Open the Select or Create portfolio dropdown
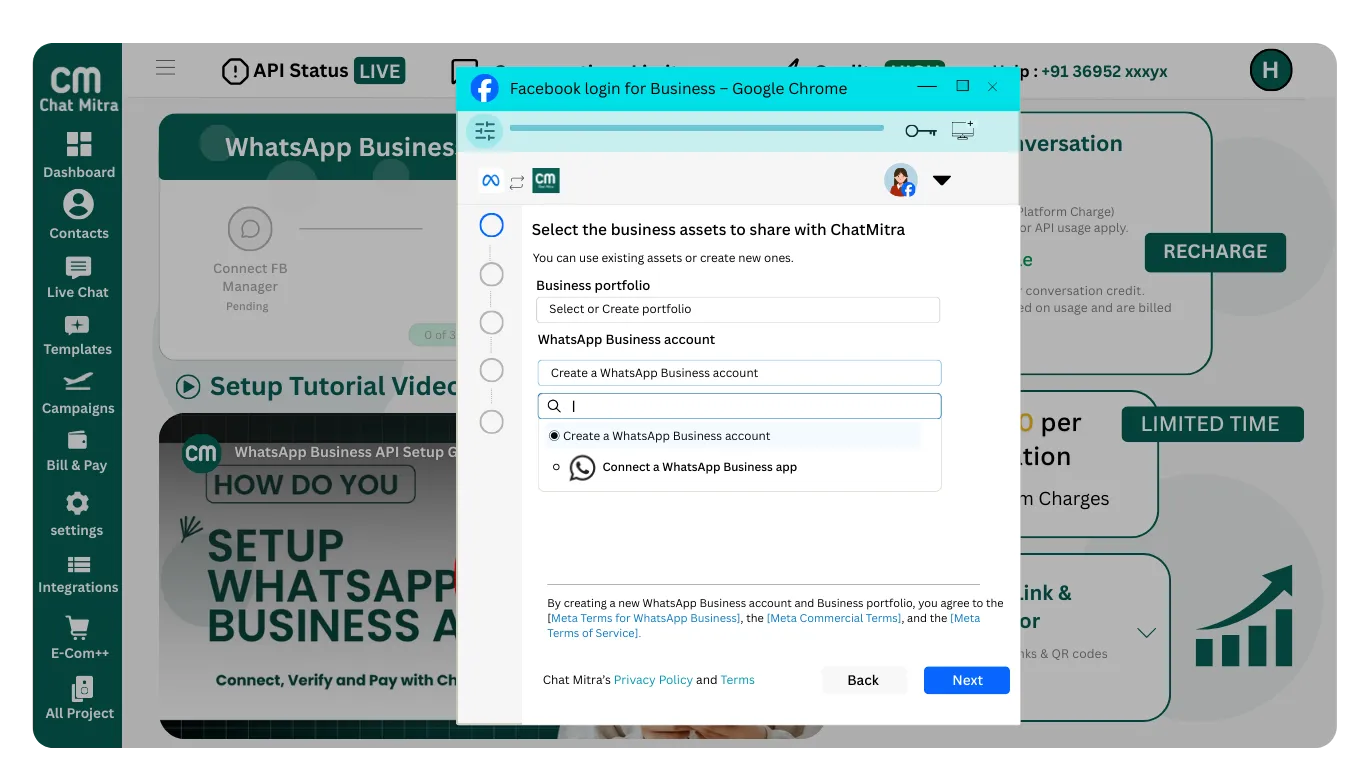Screen dimensions: 1366x768 point(738,310)
